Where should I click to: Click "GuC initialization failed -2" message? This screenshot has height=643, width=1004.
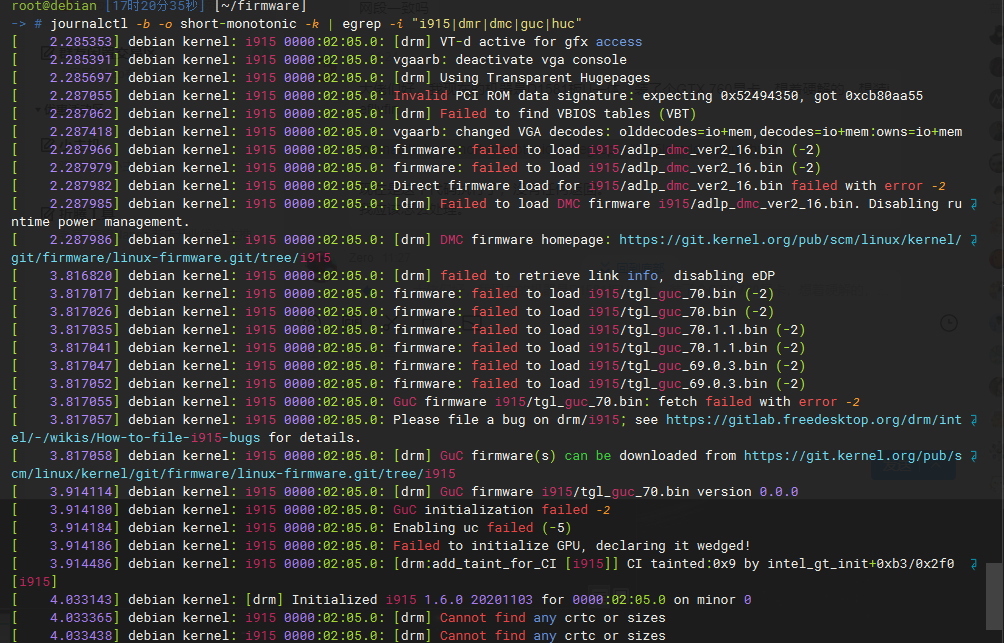coord(501,509)
